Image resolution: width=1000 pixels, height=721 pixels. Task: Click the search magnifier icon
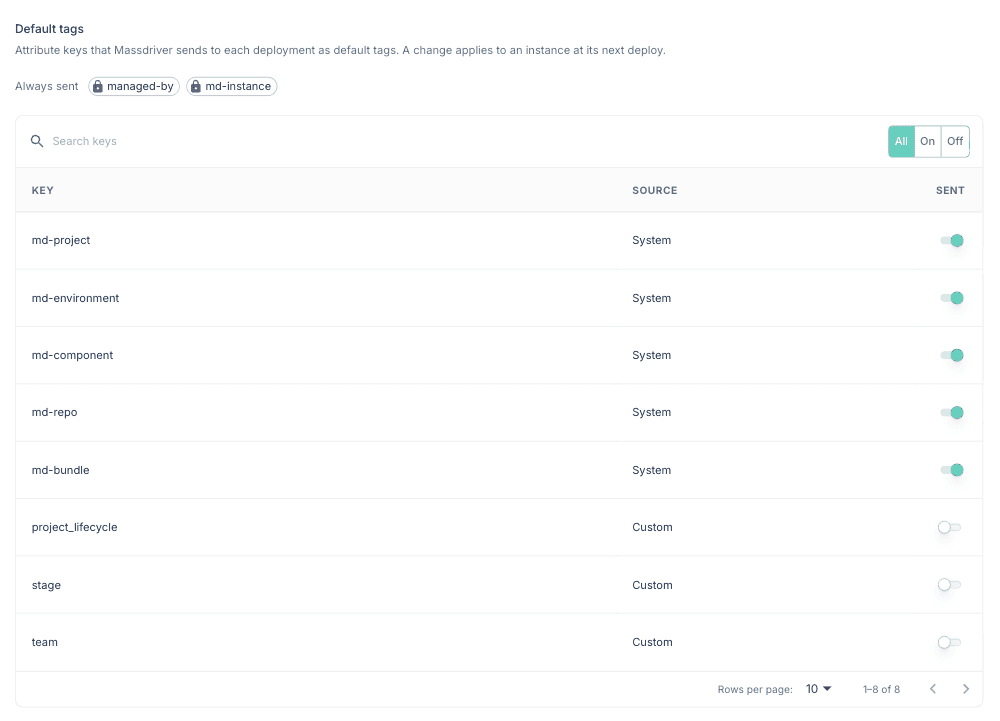(x=37, y=141)
